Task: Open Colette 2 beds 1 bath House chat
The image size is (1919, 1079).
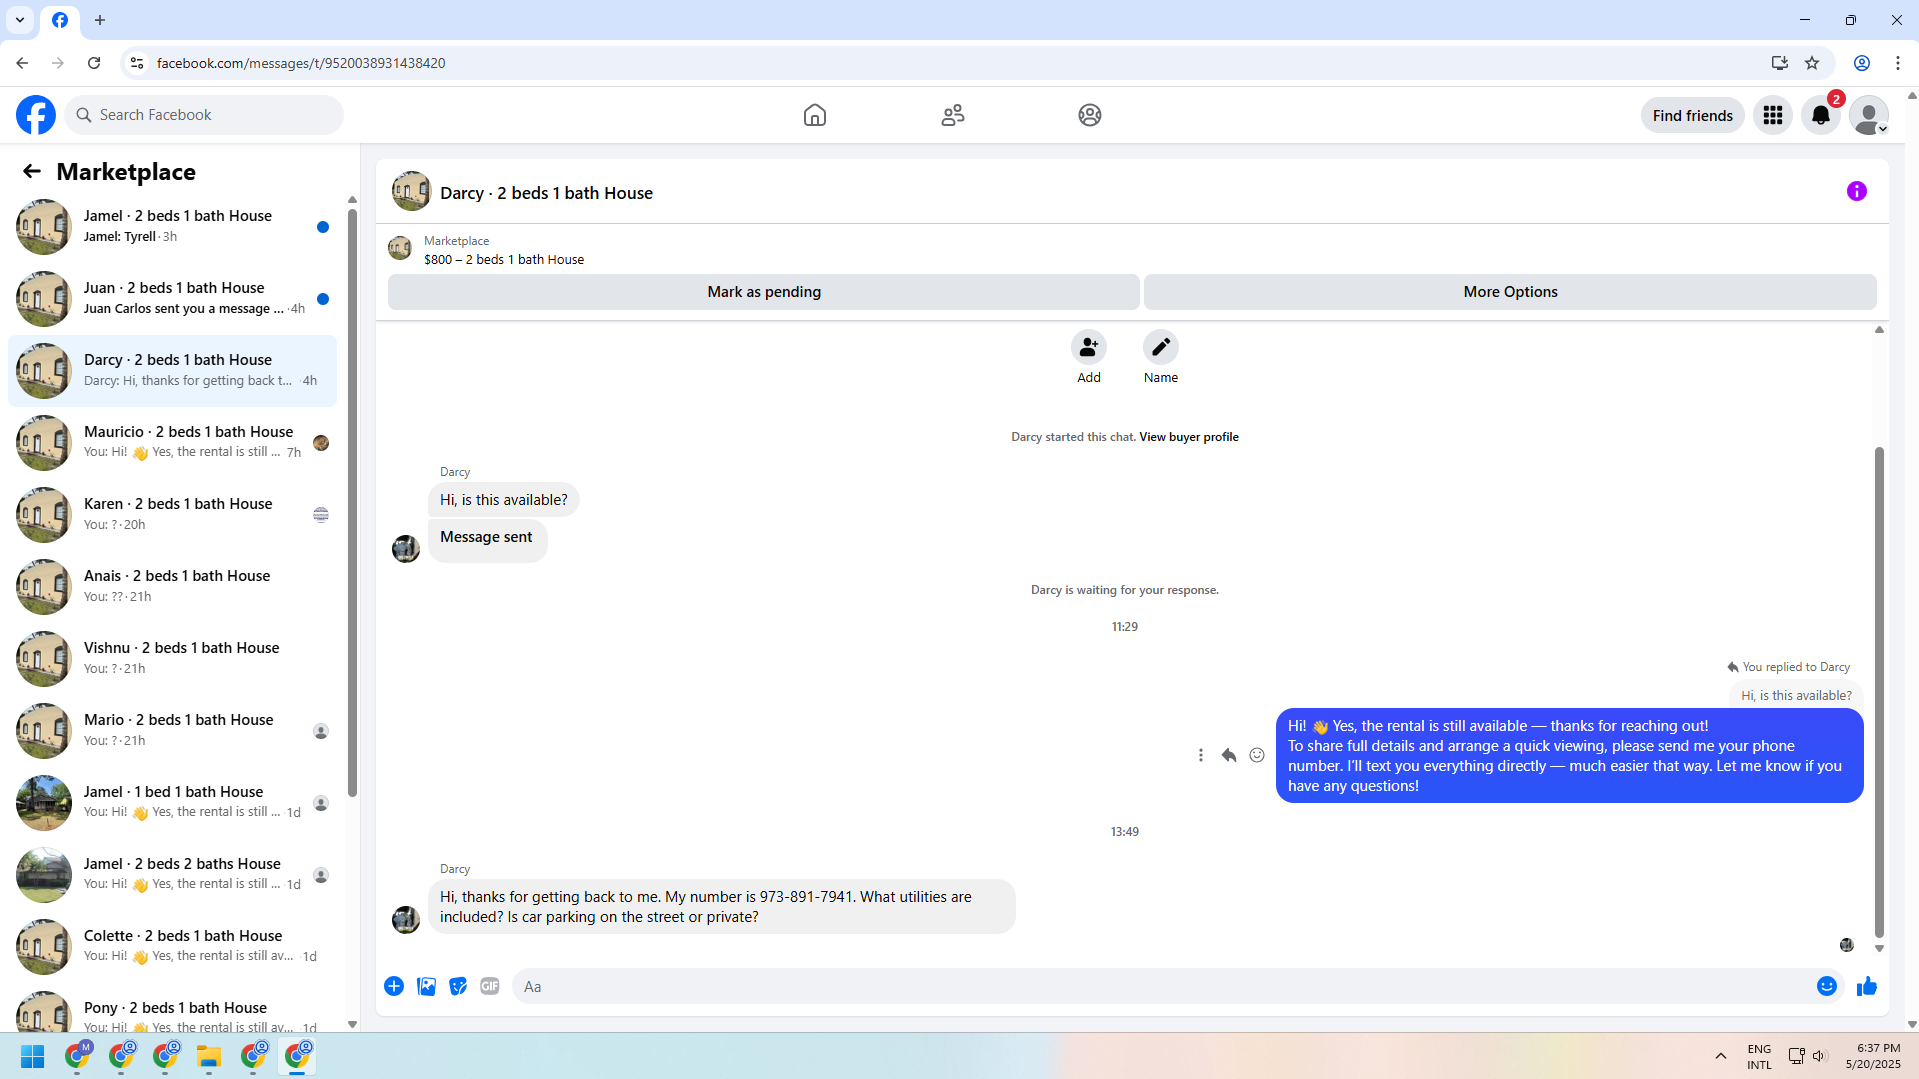Action: click(172, 947)
